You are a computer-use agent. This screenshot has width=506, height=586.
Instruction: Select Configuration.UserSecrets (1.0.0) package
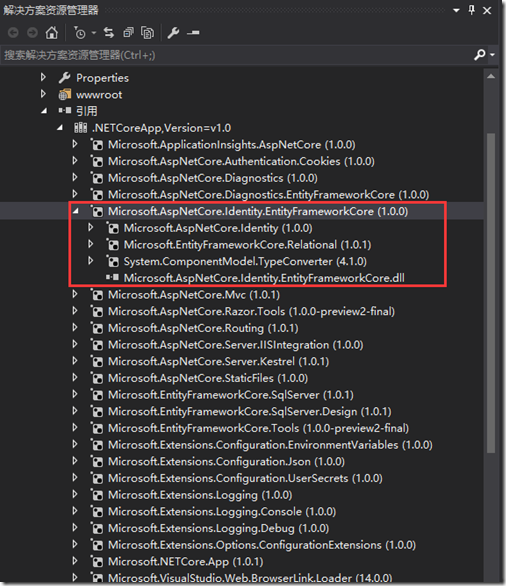click(x=245, y=478)
